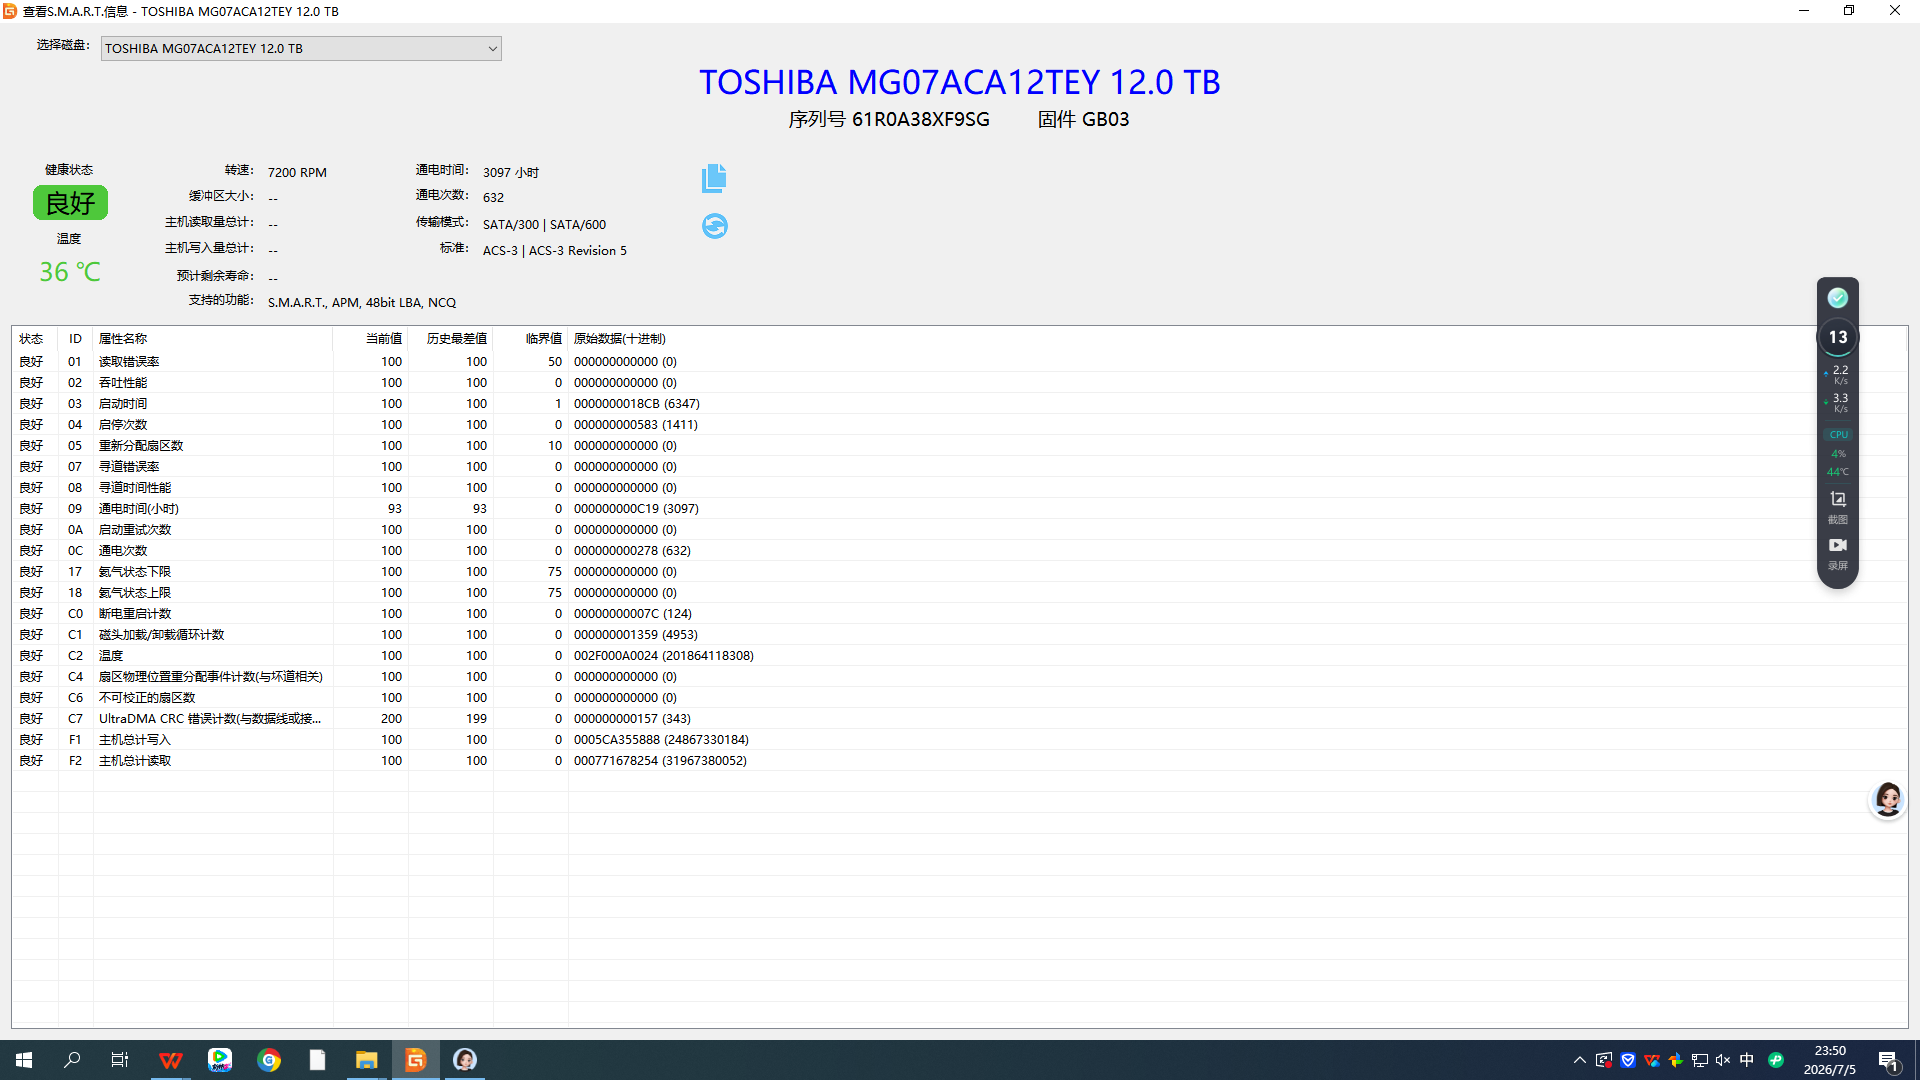Select the 启停次数 attribute row
Image resolution: width=1920 pixels, height=1080 pixels.
[x=960, y=425]
